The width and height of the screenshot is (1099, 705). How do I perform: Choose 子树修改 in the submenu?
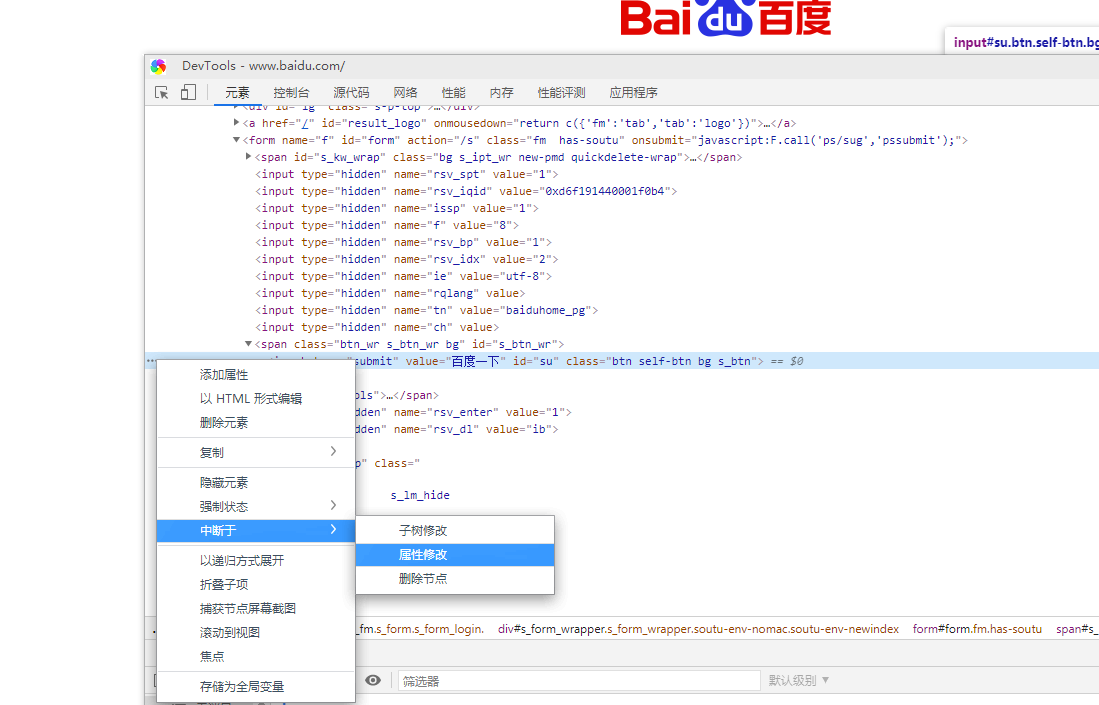pyautogui.click(x=455, y=531)
